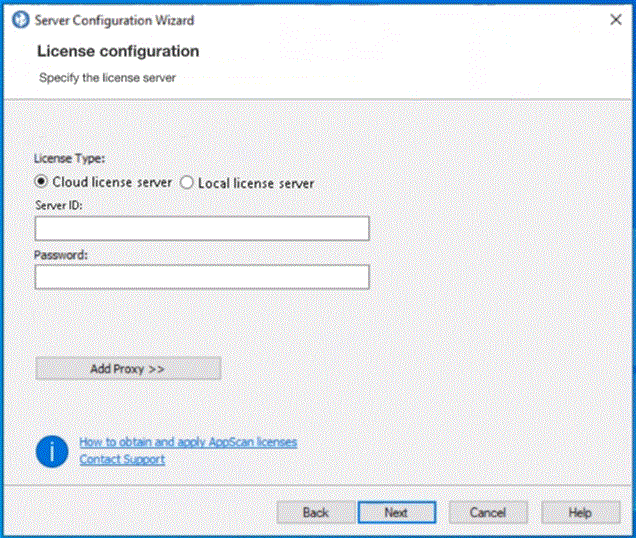Click the License configuration heading

[118, 51]
